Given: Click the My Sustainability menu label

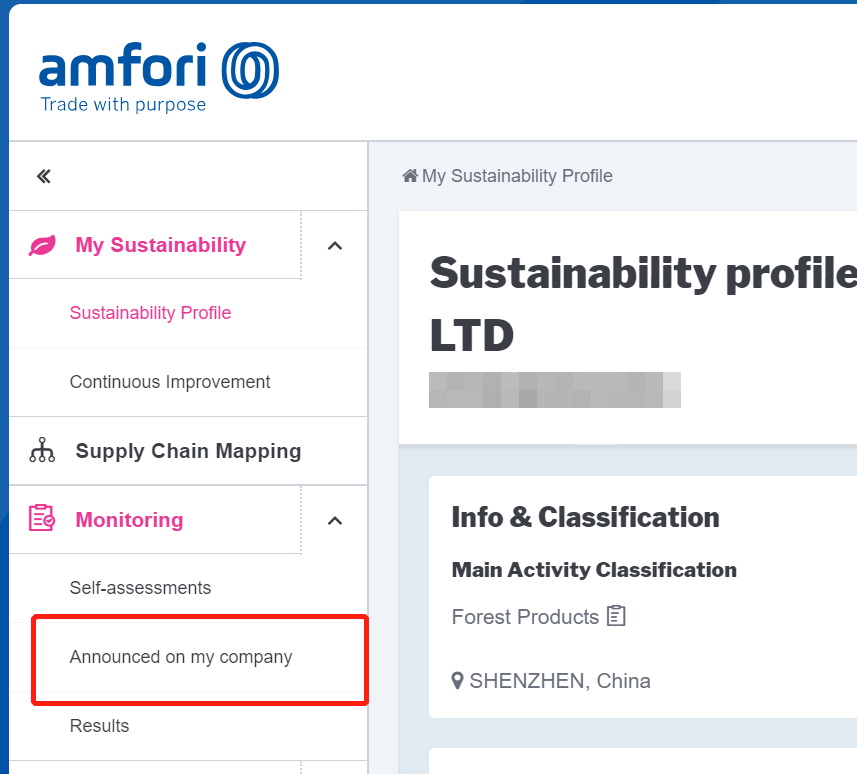Looking at the screenshot, I should click(160, 245).
